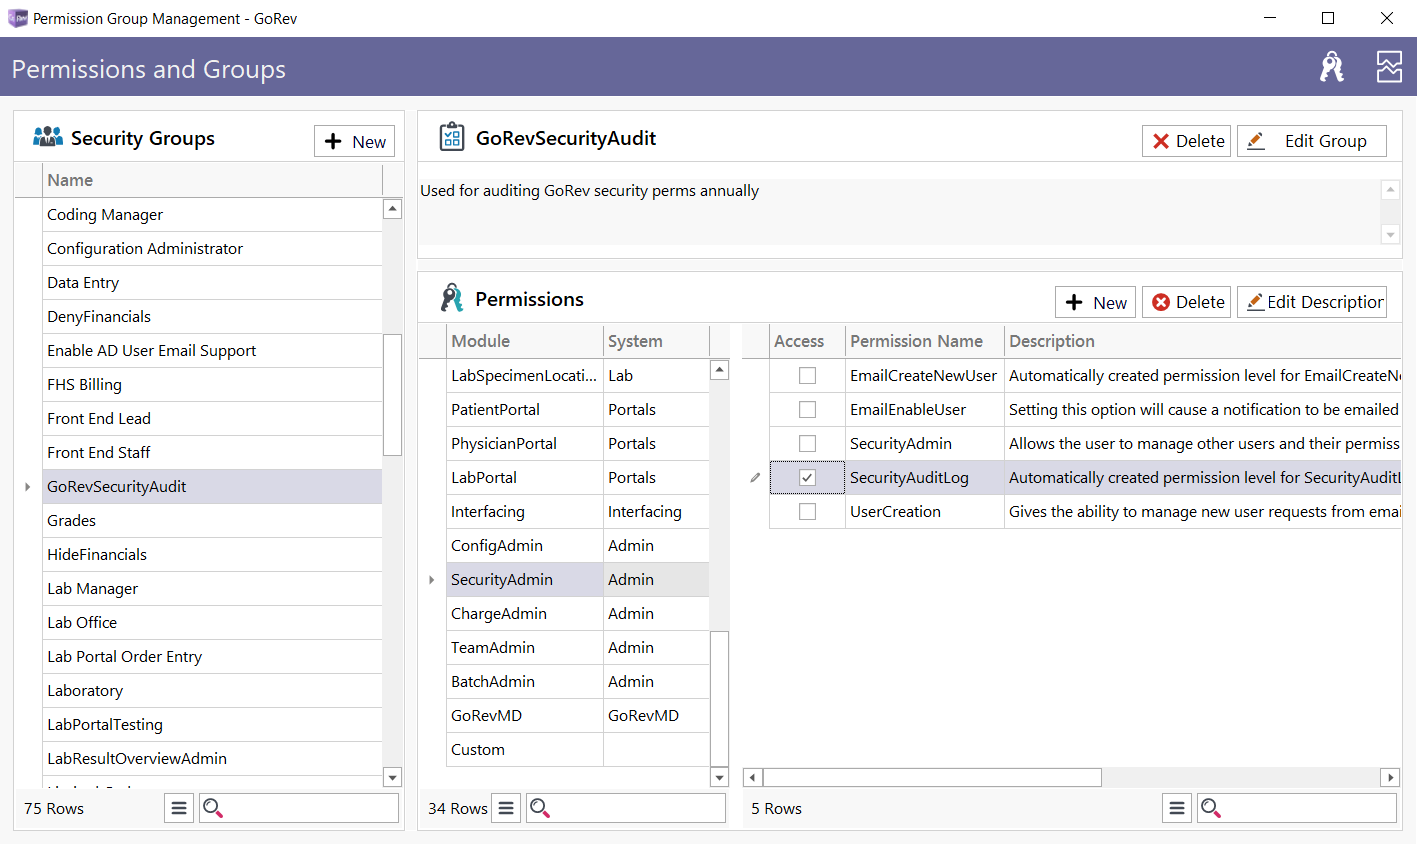Click the Permissions keys panel icon
Image resolution: width=1417 pixels, height=845 pixels.
(452, 298)
